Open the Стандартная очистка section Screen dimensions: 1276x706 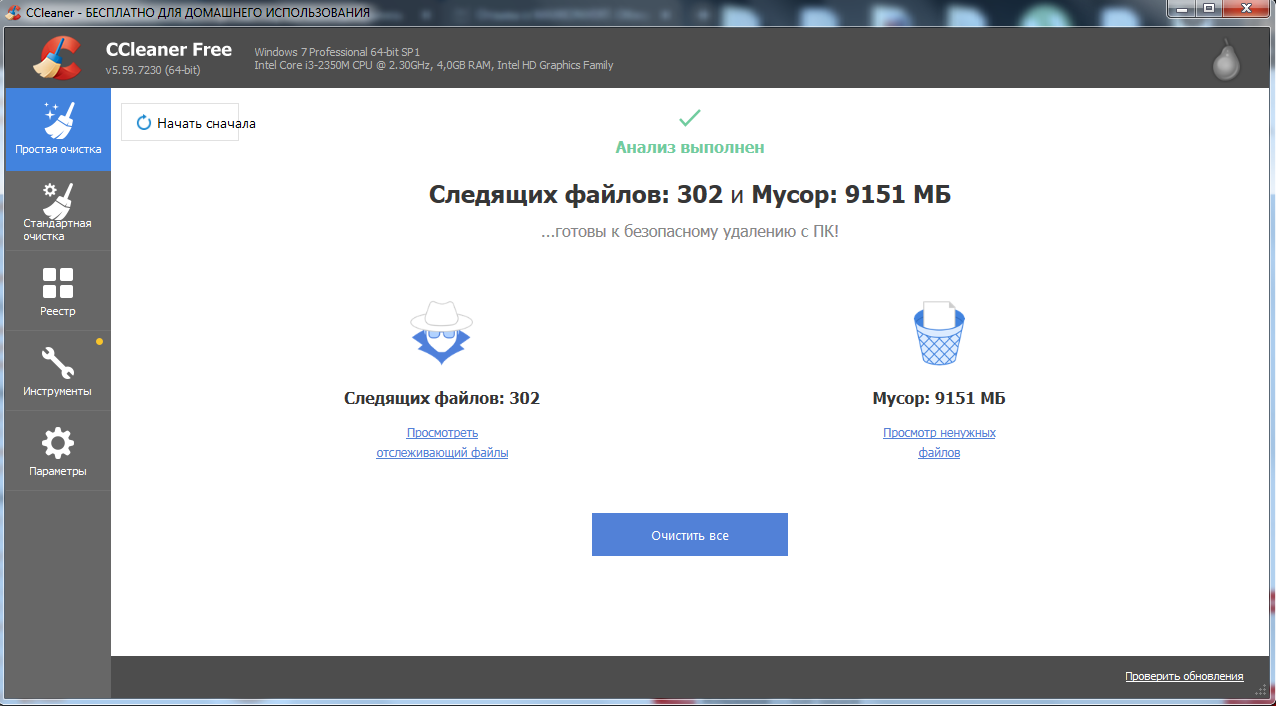pos(58,211)
